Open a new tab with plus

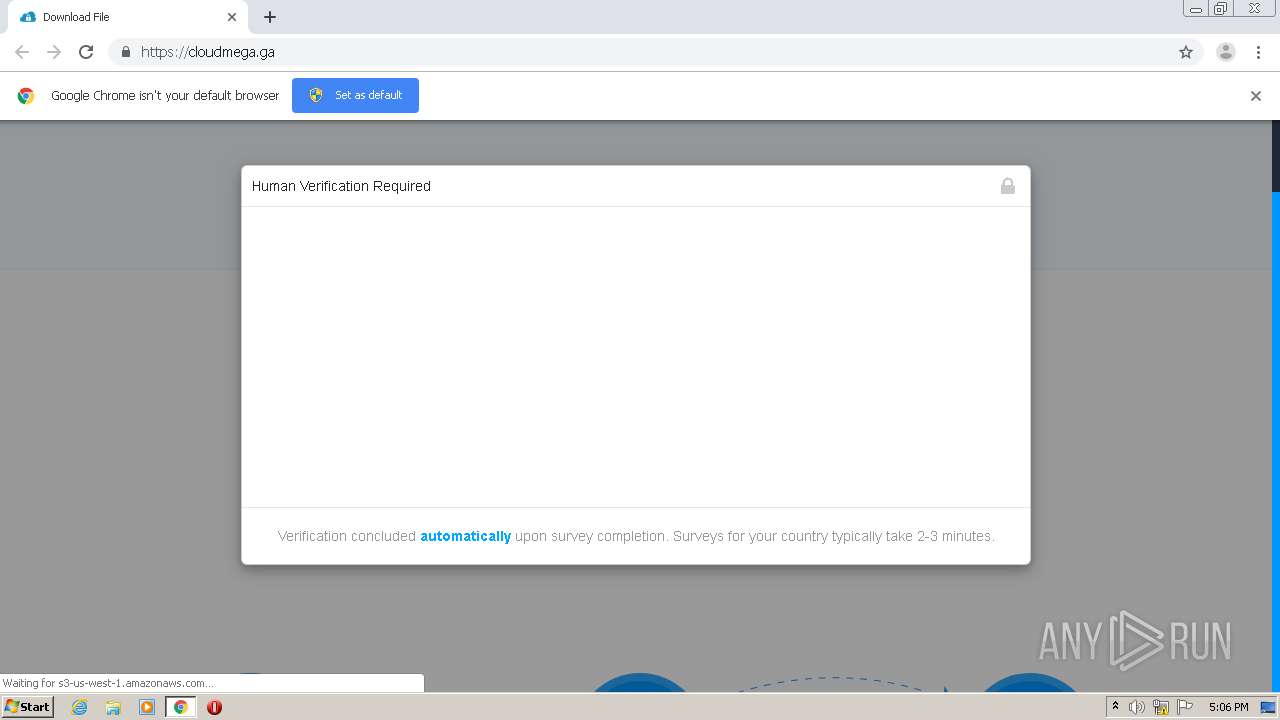click(270, 17)
